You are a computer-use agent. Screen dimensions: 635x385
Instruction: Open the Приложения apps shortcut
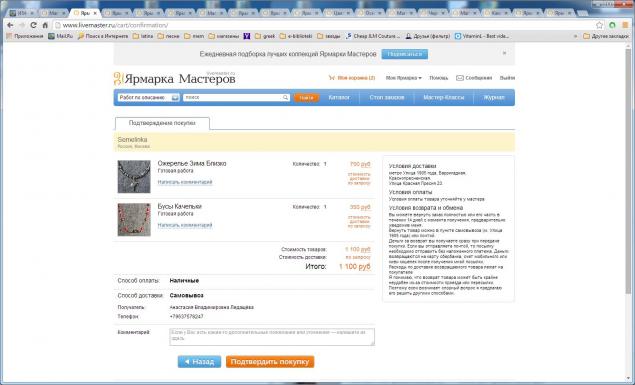25,36
